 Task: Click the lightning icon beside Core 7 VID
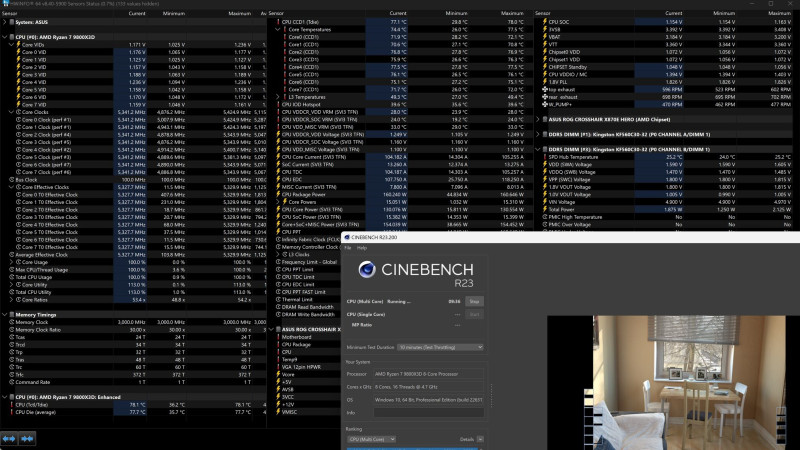pos(18,105)
